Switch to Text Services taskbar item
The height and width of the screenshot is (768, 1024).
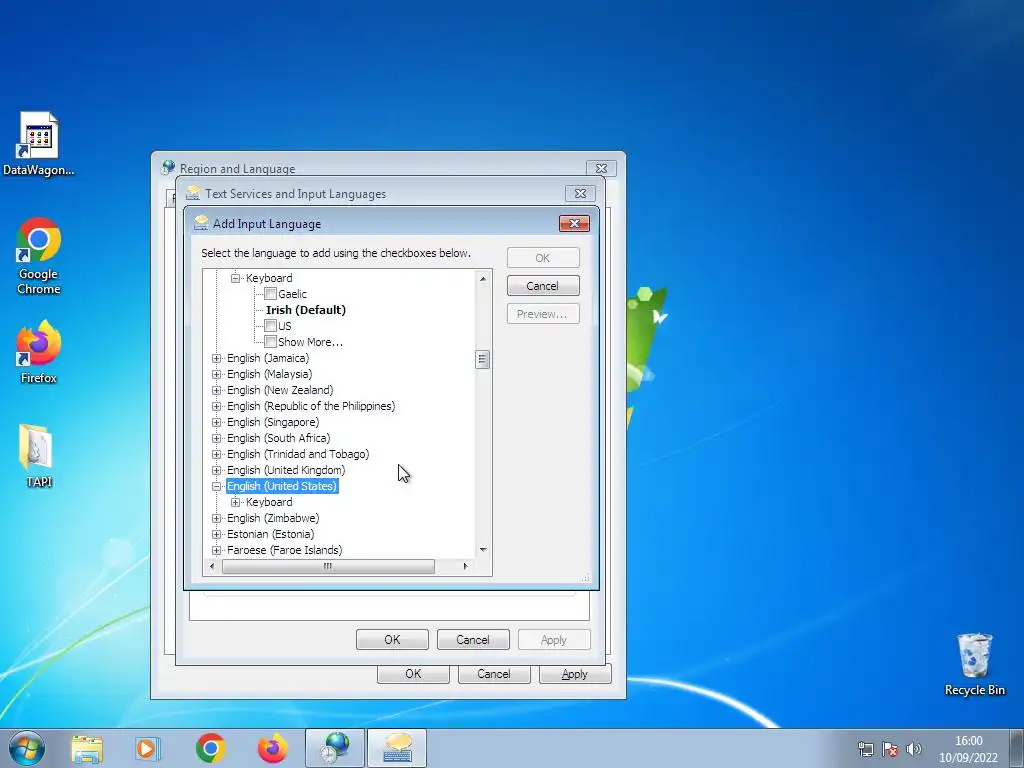tap(397, 748)
